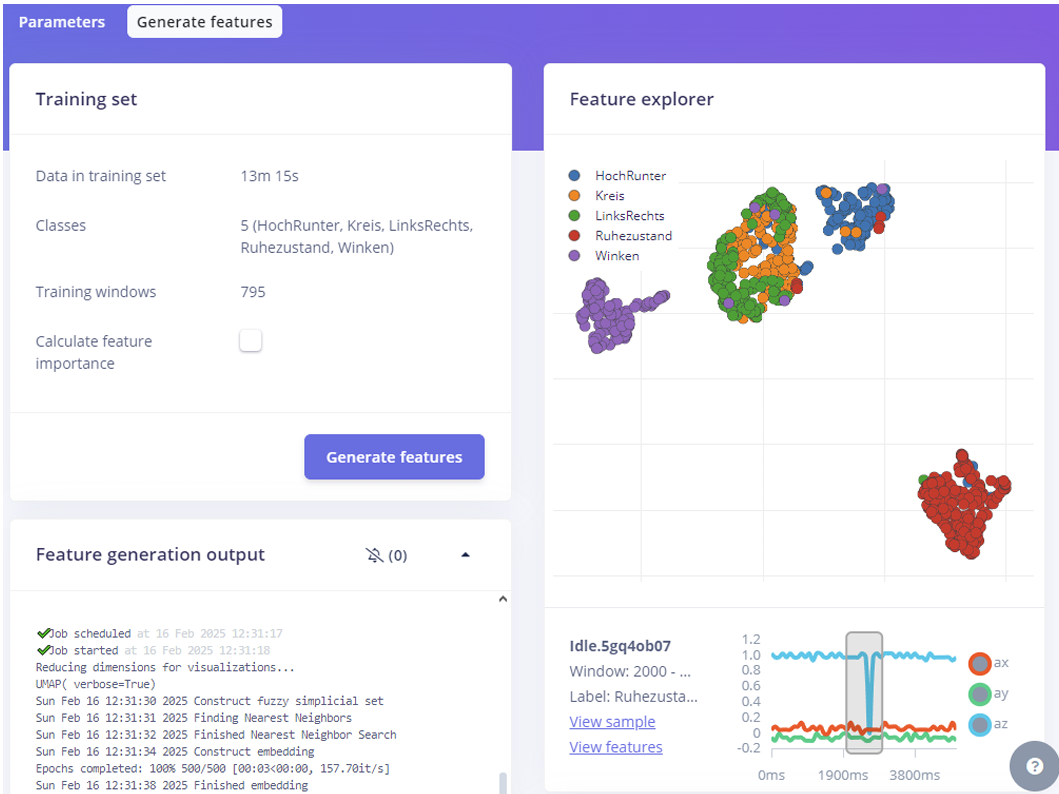This screenshot has width=1059, height=794.
Task: Switch to the Parameters tab
Action: [x=62, y=22]
